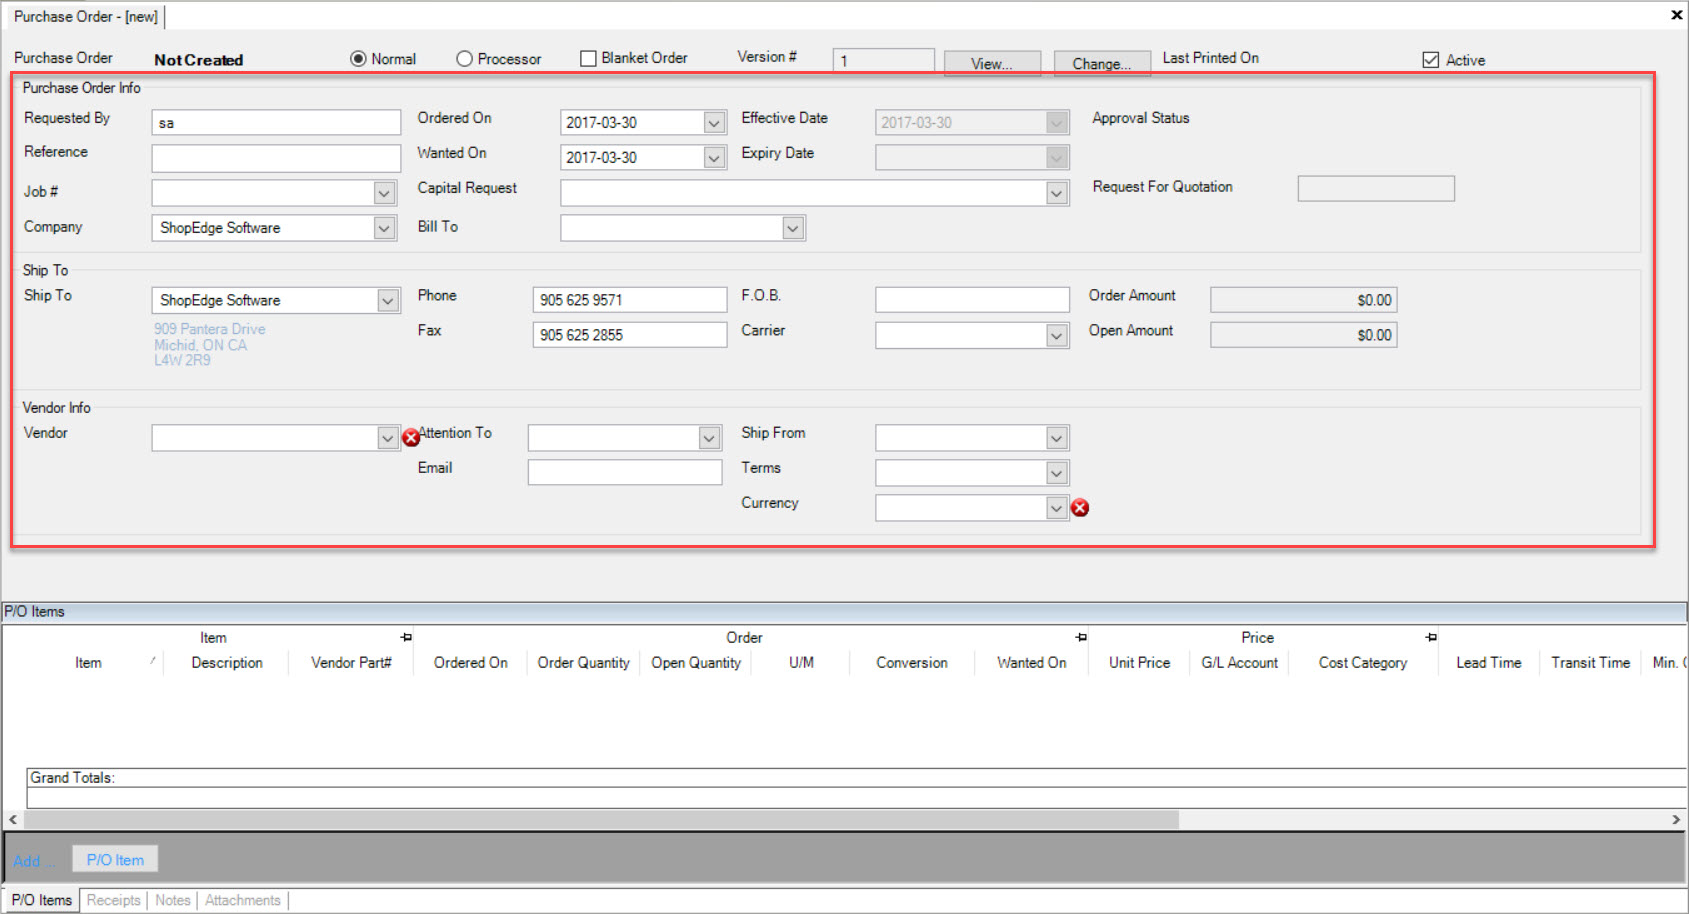Select the Processor radio button

464,59
